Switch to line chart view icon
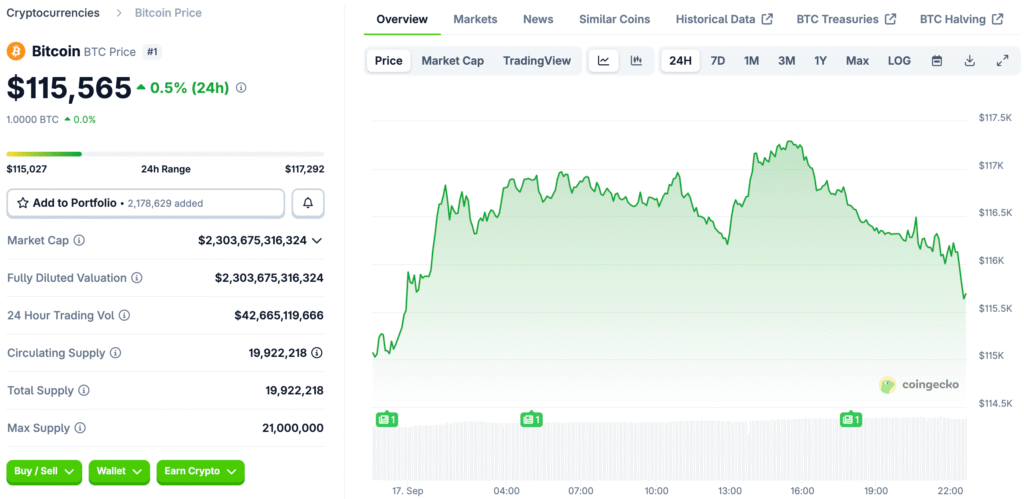 (x=604, y=61)
